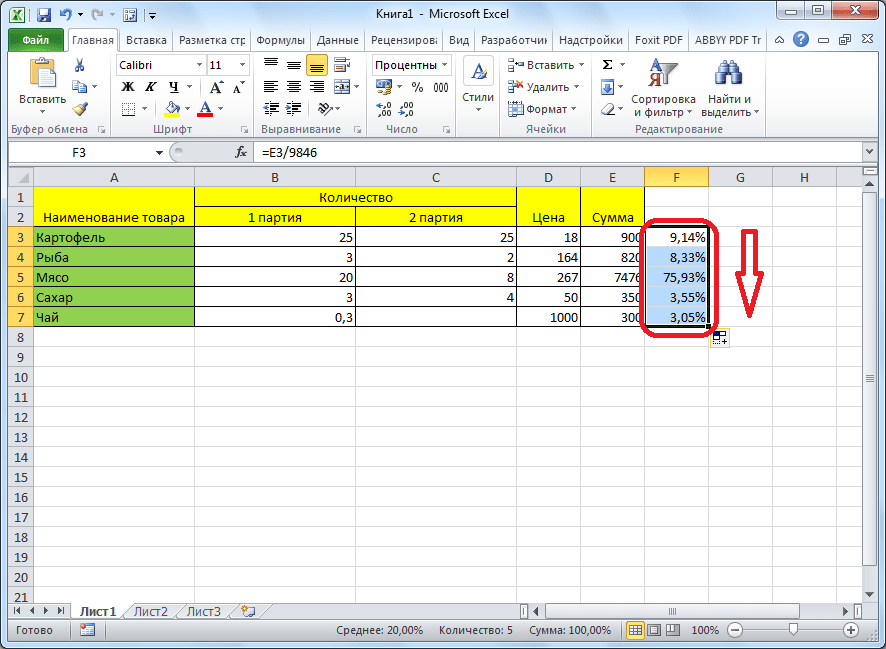Select the Format Painter brush icon
The image size is (886, 649).
80,109
